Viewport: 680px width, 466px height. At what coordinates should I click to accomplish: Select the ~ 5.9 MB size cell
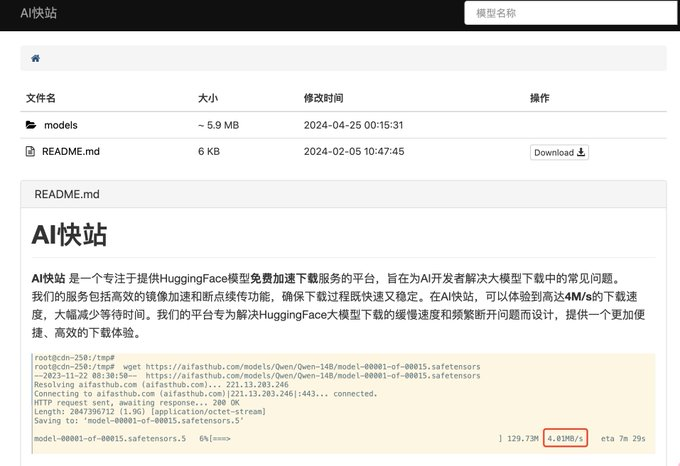pyautogui.click(x=219, y=125)
